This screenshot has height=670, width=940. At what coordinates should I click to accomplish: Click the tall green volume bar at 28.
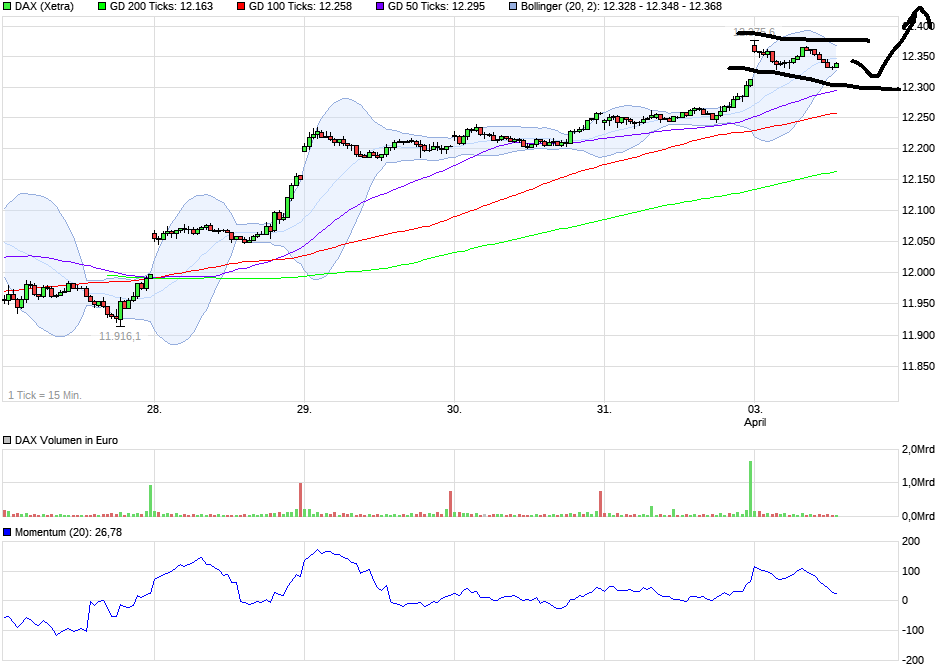tap(150, 501)
